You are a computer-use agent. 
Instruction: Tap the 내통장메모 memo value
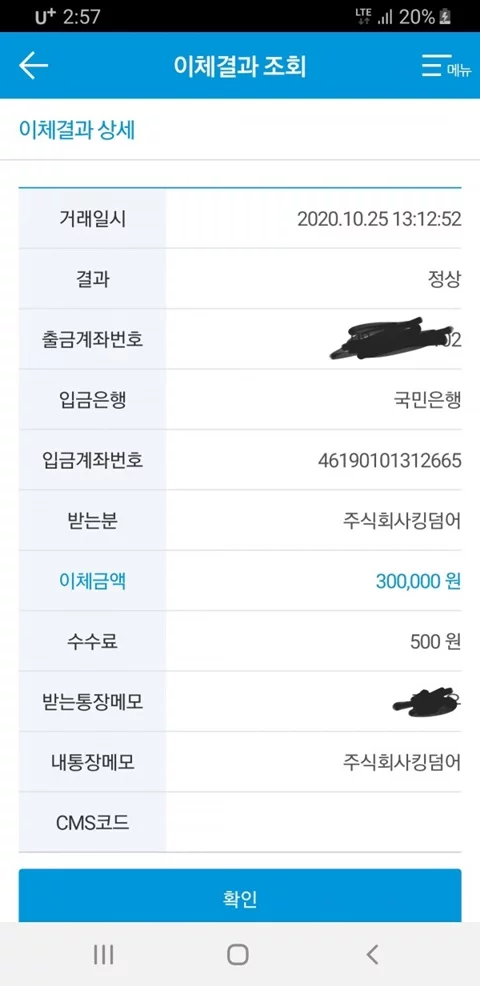pos(402,763)
